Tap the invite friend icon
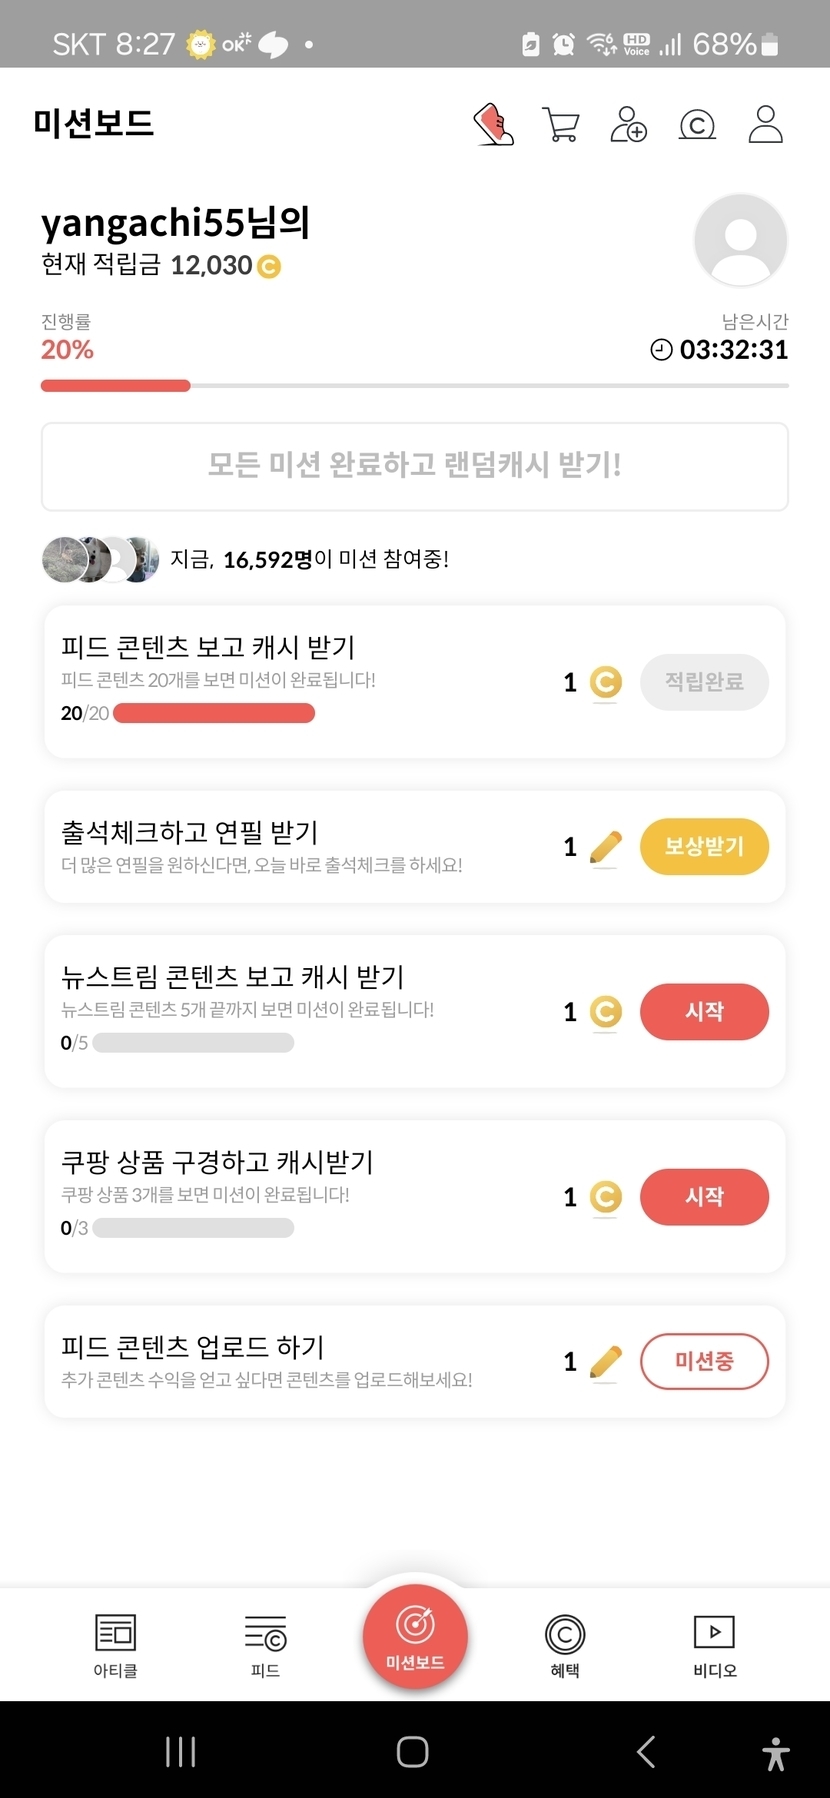Viewport: 830px width, 1798px height. 629,125
